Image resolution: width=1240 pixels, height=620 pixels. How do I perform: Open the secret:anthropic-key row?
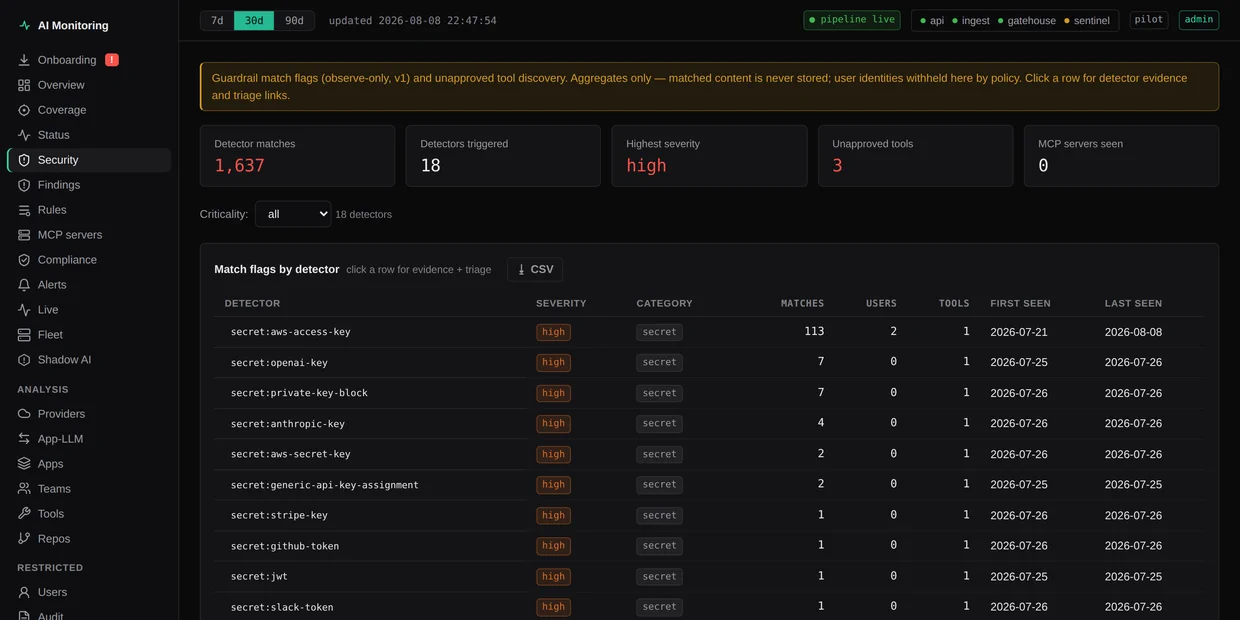709,423
